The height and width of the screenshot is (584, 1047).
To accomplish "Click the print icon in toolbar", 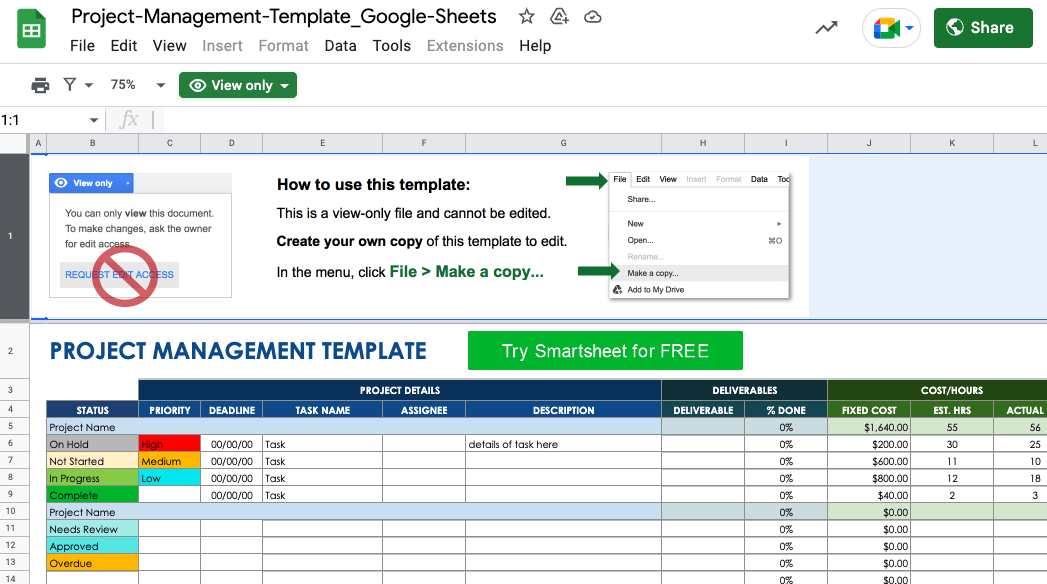I will (40, 85).
